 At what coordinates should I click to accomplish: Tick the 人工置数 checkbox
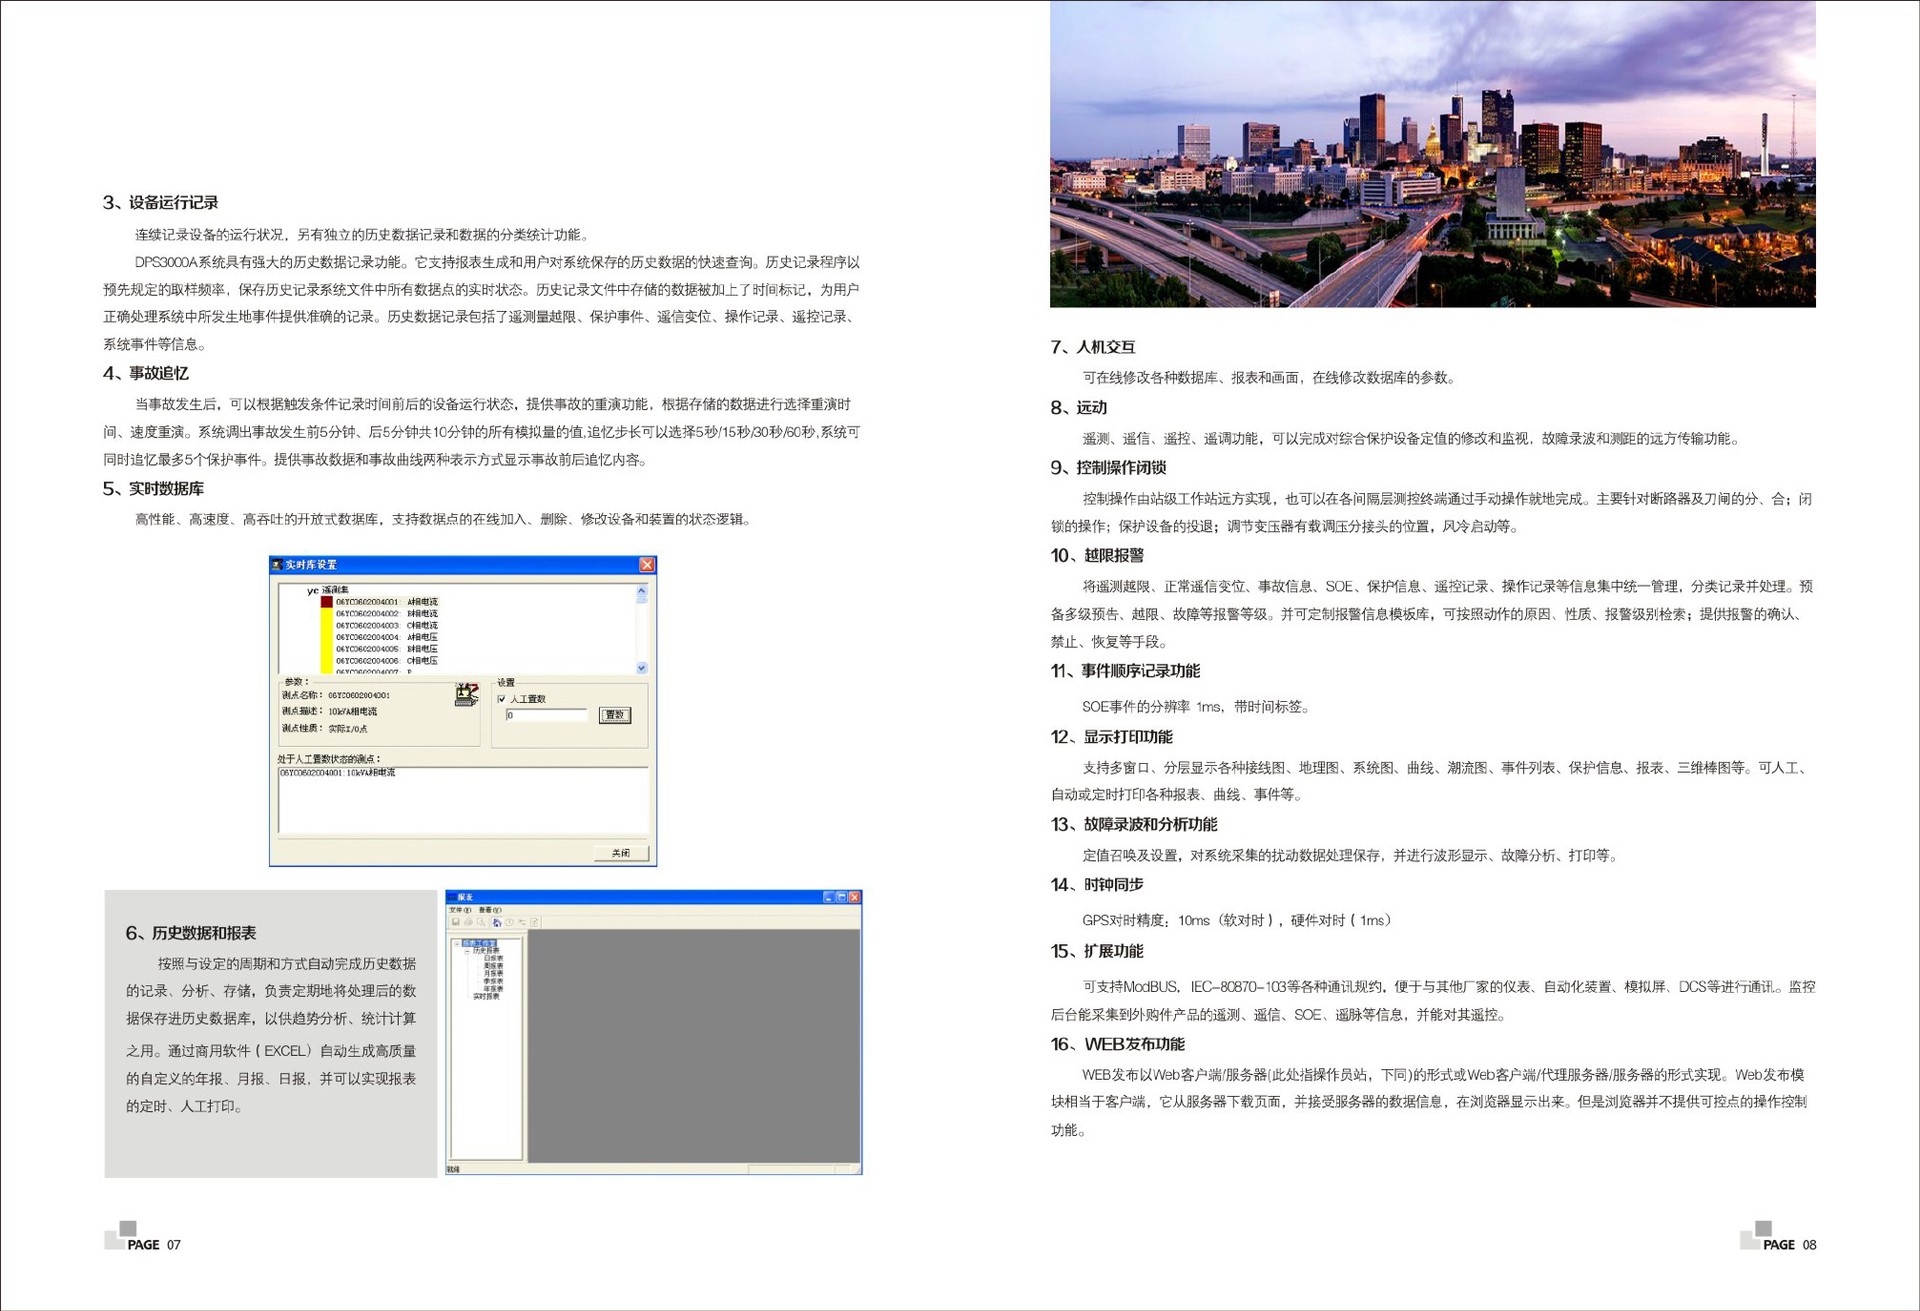click(501, 699)
